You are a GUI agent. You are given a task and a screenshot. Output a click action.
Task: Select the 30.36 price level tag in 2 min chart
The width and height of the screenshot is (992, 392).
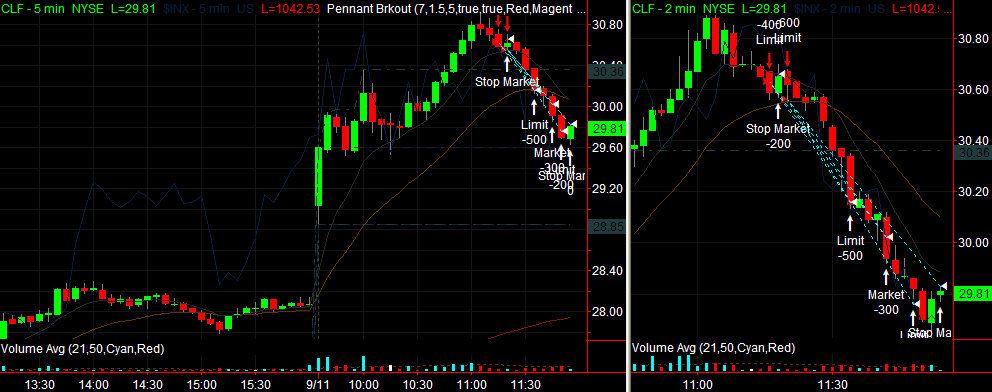tap(972, 152)
